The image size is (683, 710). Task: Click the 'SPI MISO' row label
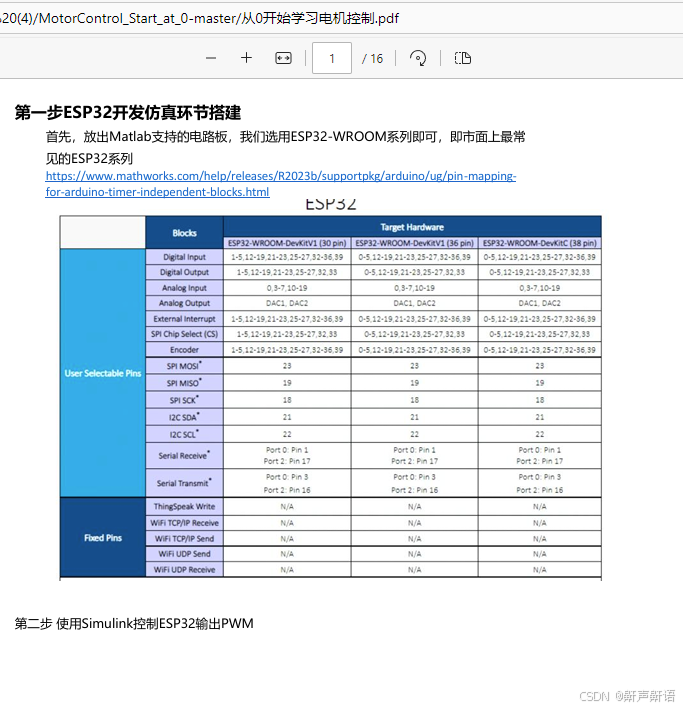click(x=184, y=383)
